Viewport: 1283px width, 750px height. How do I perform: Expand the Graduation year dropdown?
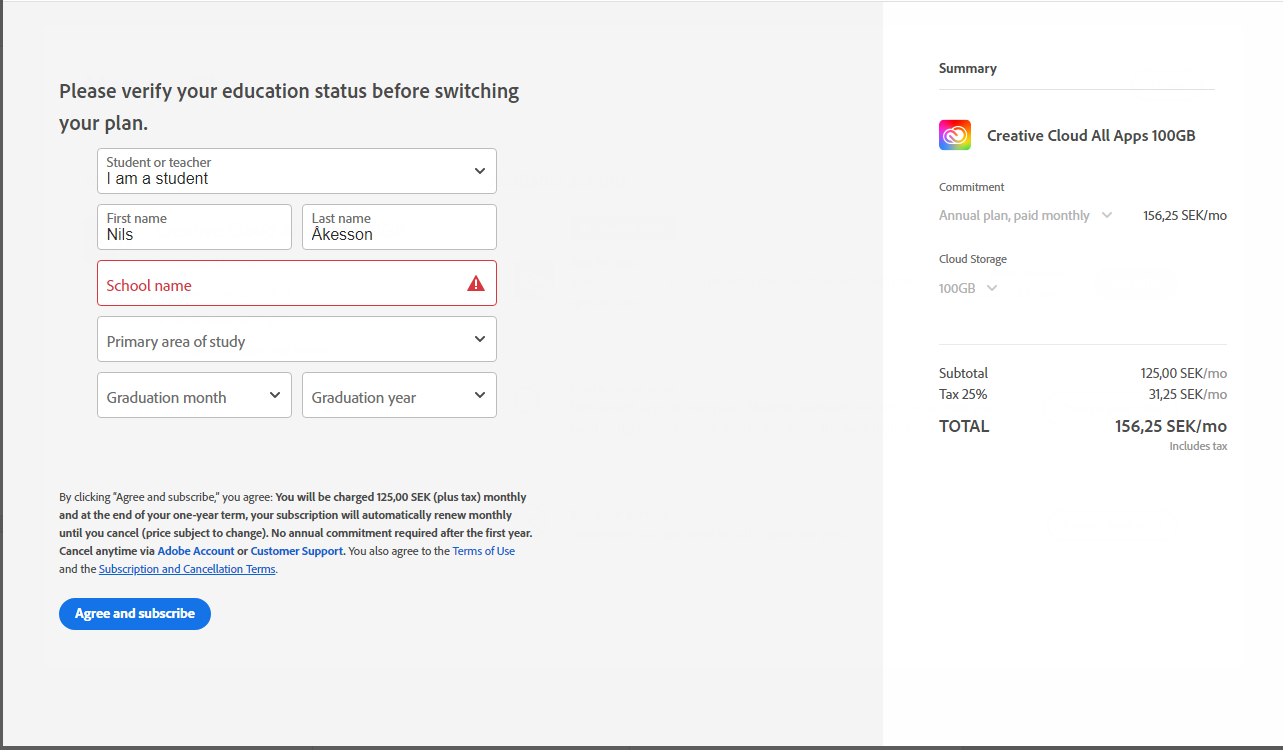(x=398, y=395)
